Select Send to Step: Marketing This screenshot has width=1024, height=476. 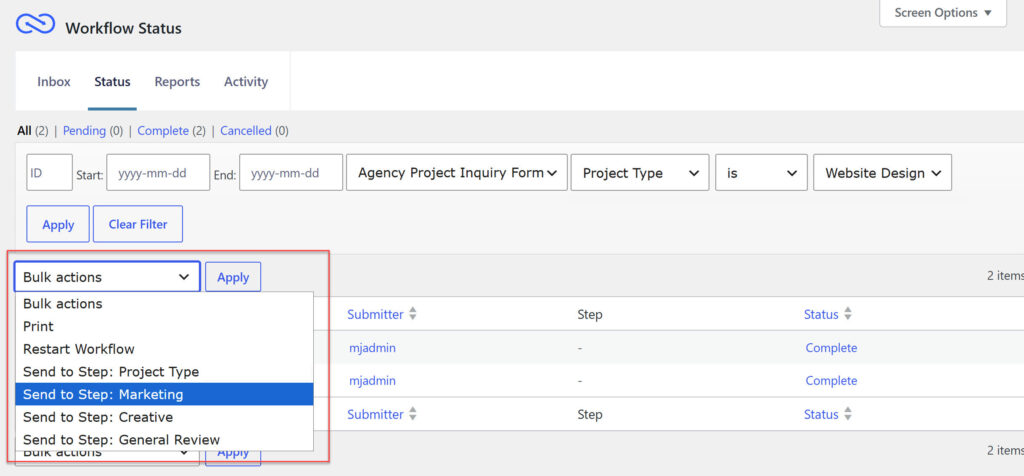point(164,394)
